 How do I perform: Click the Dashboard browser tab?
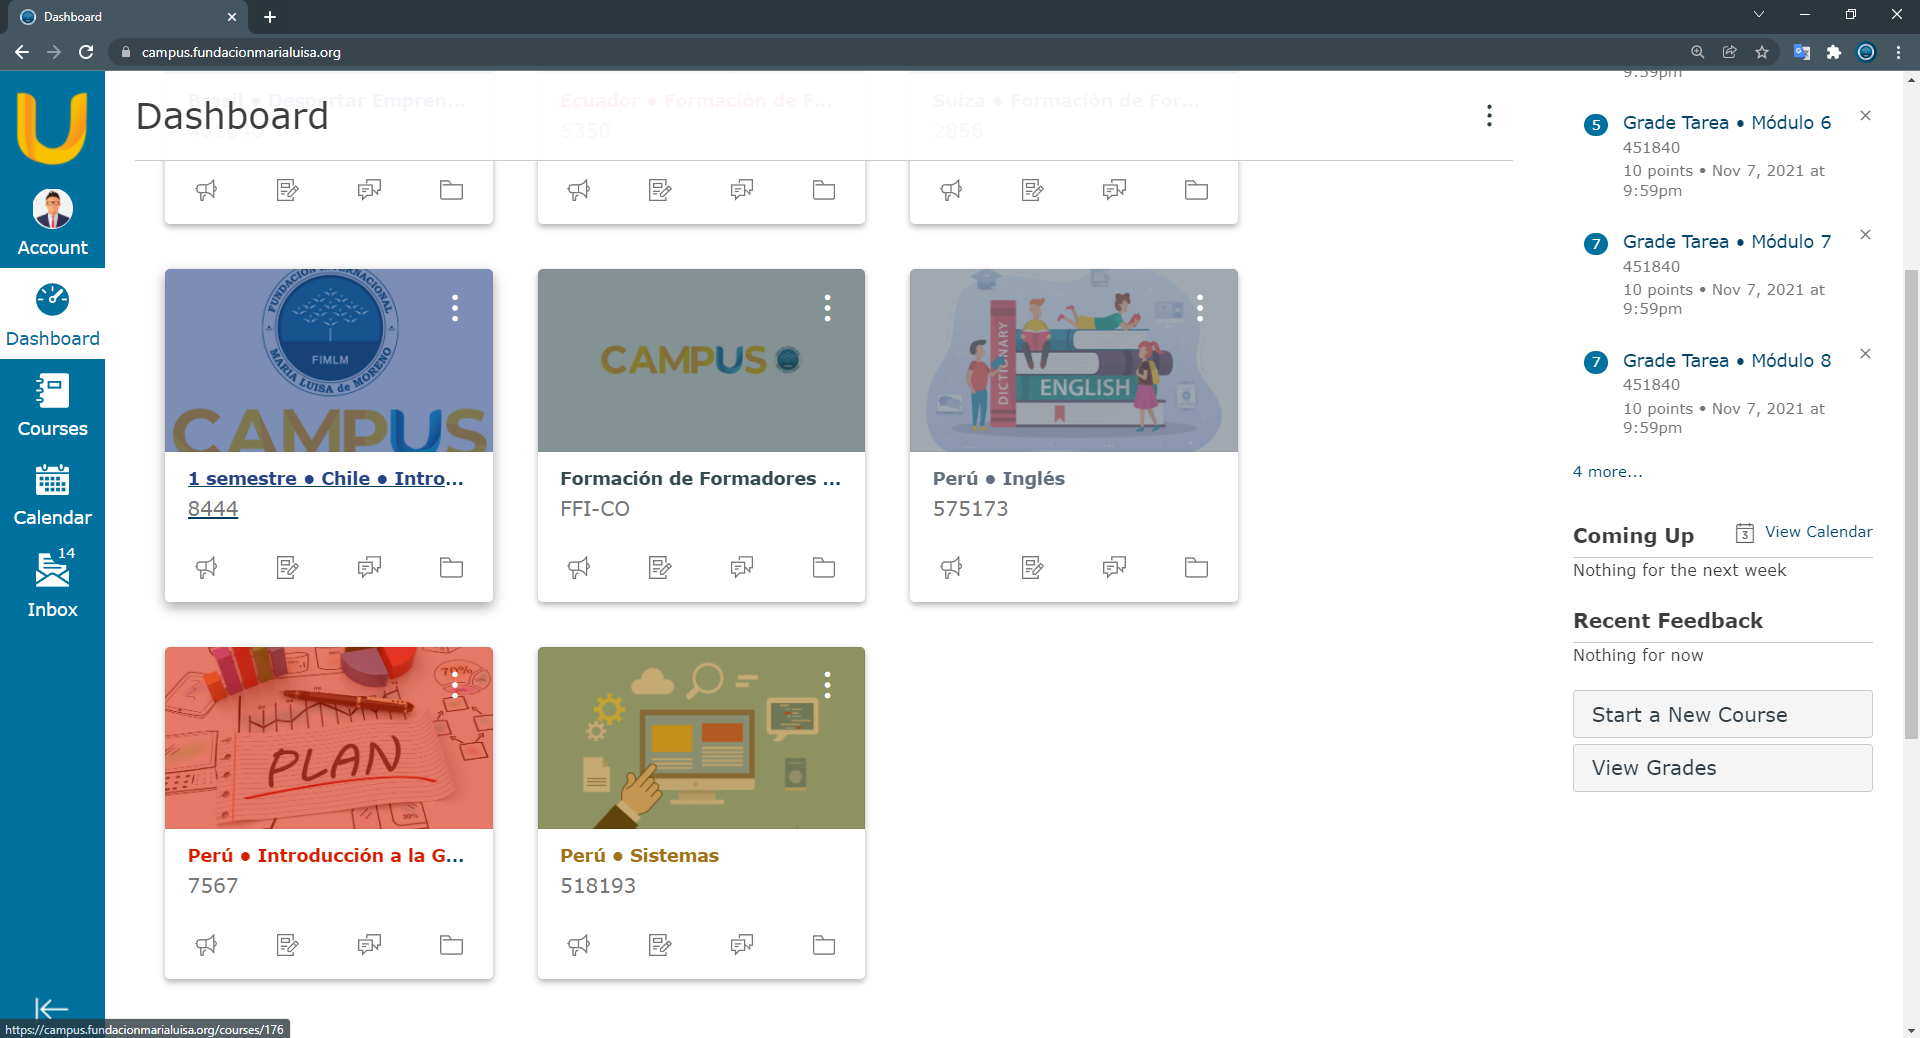click(120, 17)
